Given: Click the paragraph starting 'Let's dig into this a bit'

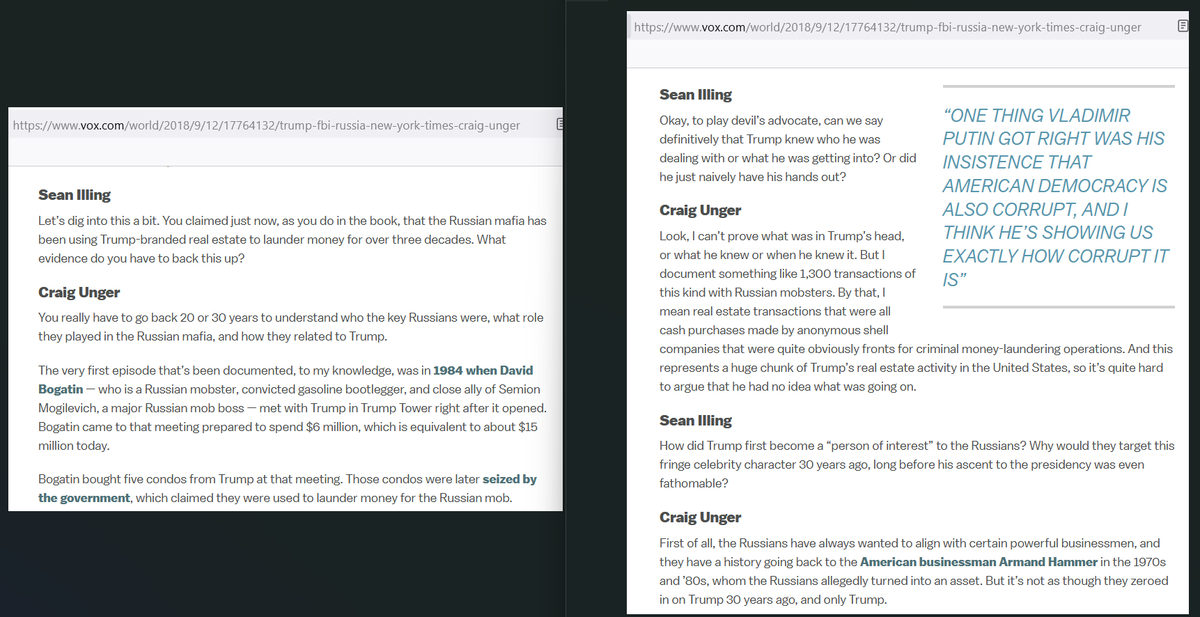Looking at the screenshot, I should [x=292, y=239].
